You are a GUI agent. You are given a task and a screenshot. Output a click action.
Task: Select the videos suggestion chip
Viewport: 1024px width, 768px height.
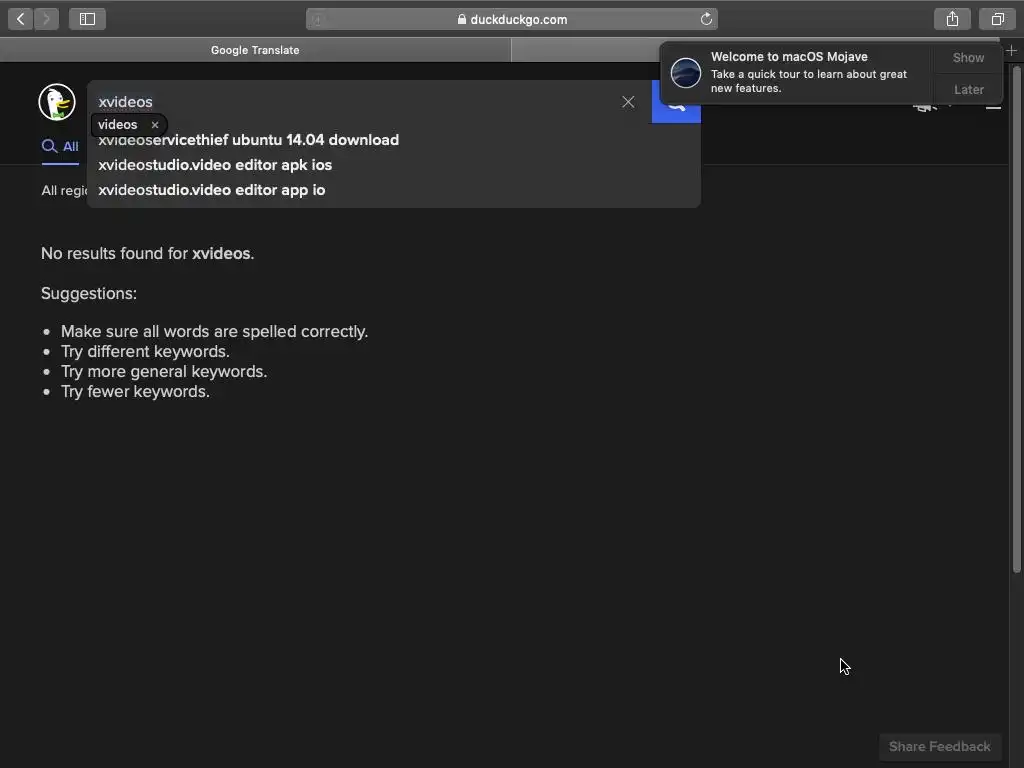tap(118, 125)
